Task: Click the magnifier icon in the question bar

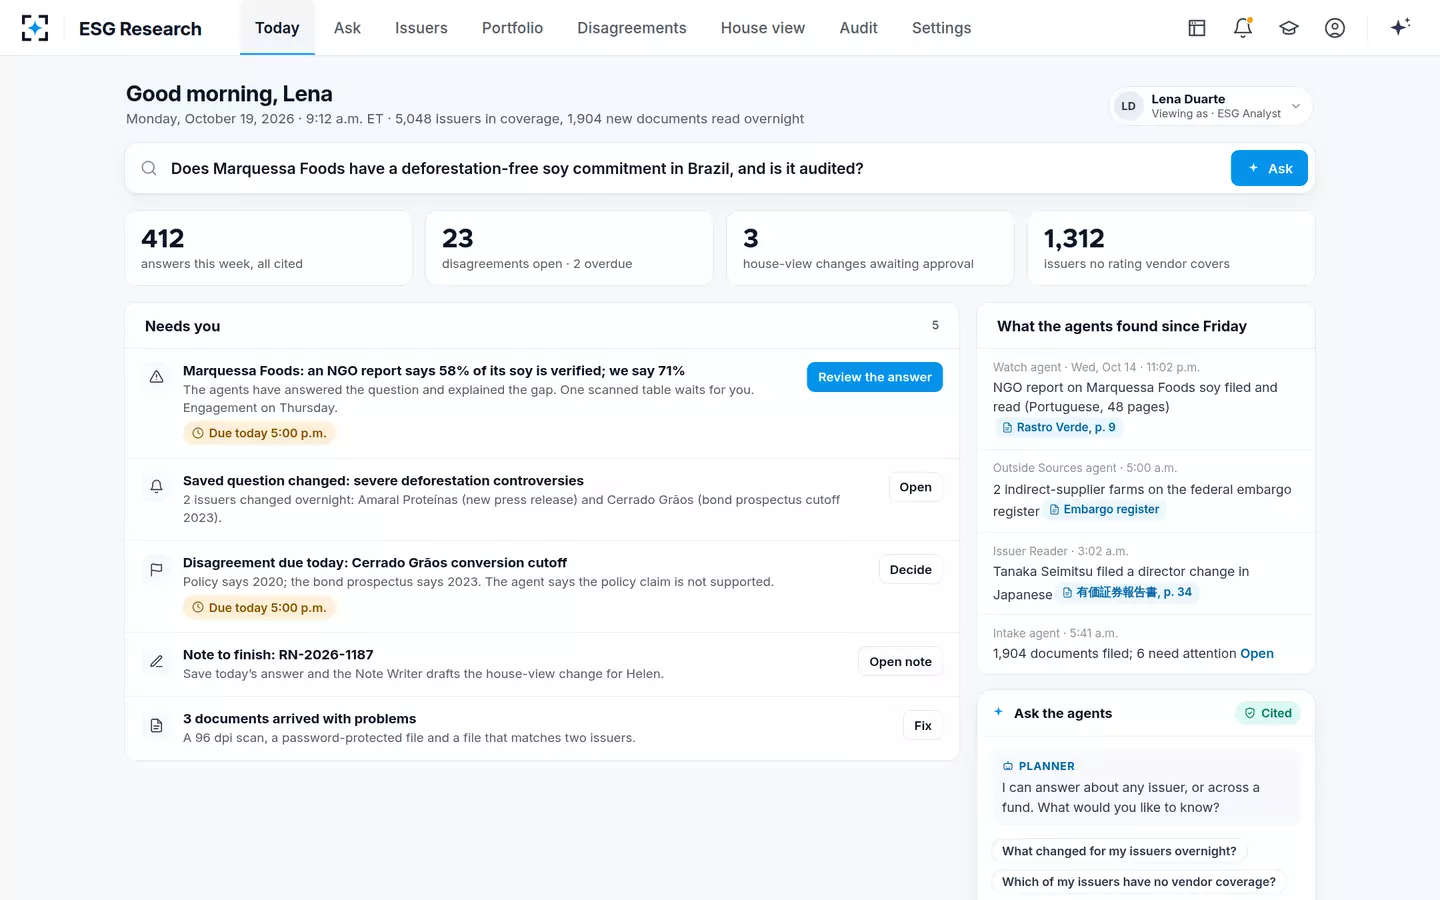Action: 149,168
